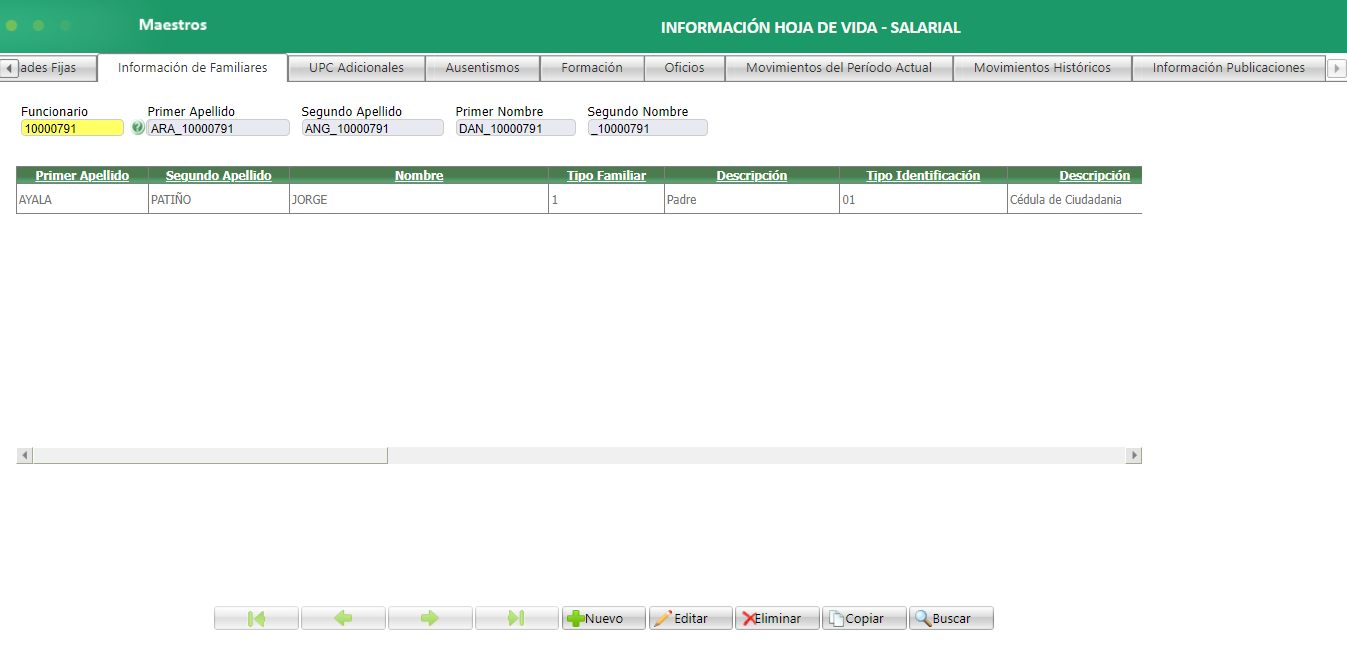Click the green help icon beside Funcionario
The height and width of the screenshot is (661, 1347).
(139, 127)
